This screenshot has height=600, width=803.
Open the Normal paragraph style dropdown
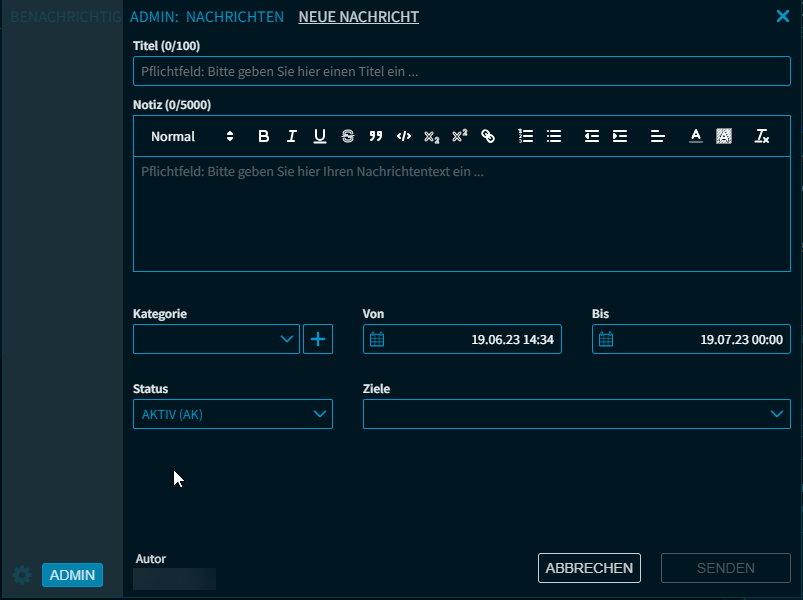192,137
